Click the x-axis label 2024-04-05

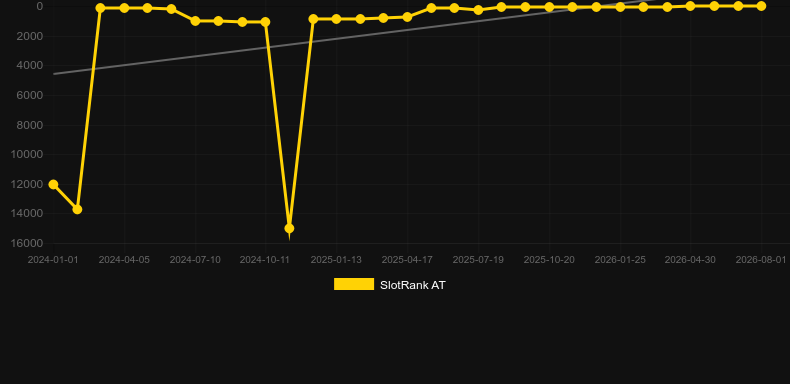tap(124, 260)
